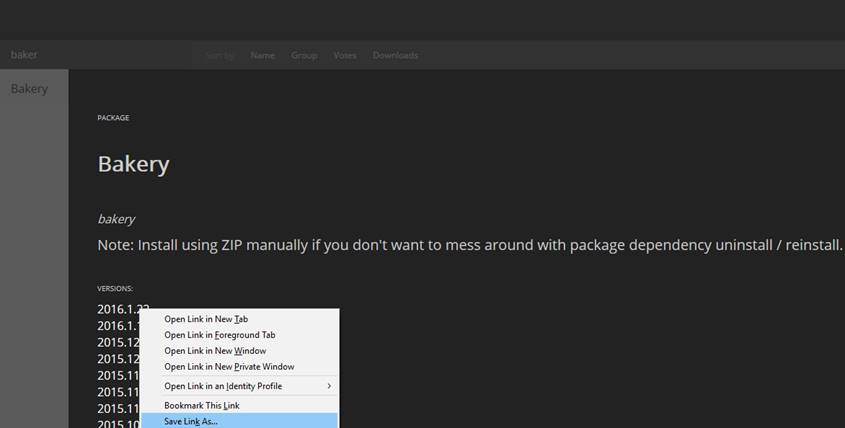Sort packages by Name
This screenshot has width=845, height=428.
pos(262,55)
